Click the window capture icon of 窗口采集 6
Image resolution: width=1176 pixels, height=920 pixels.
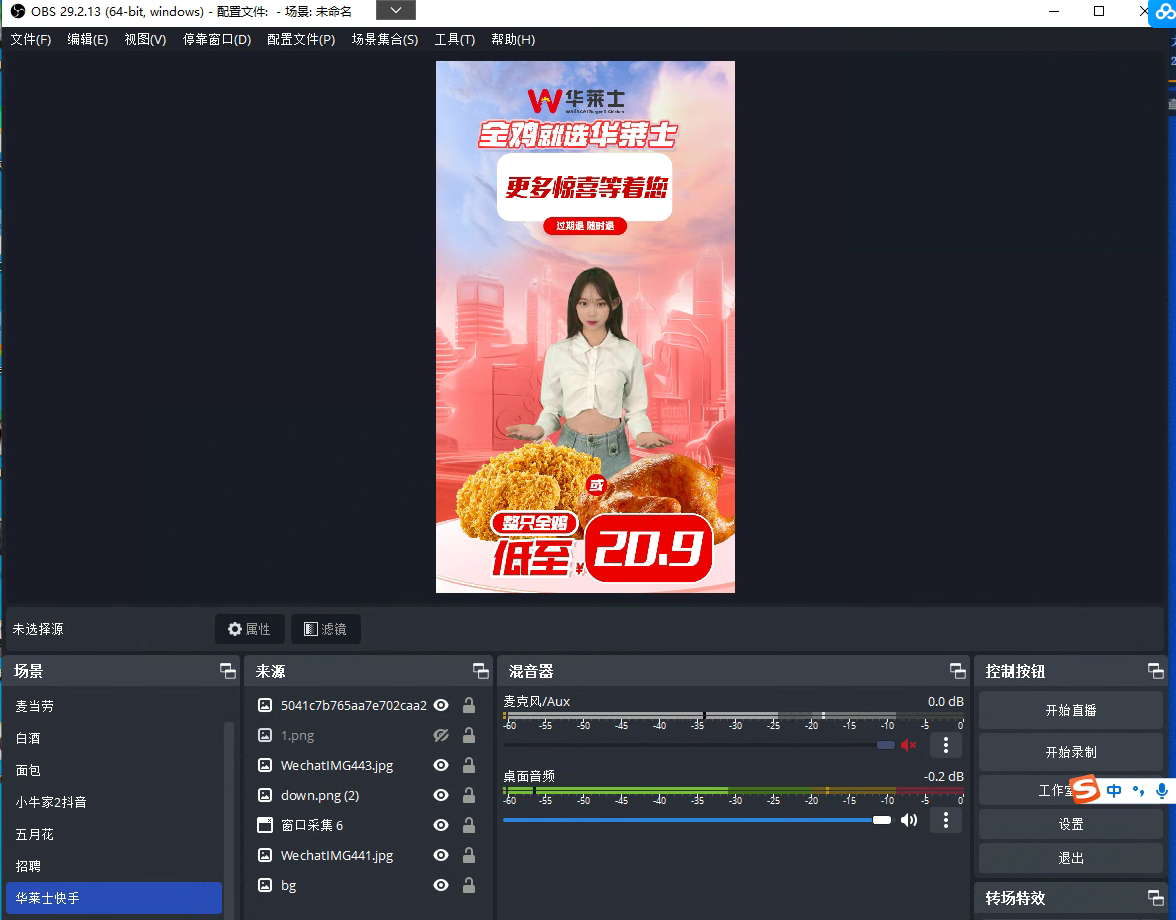click(x=265, y=826)
